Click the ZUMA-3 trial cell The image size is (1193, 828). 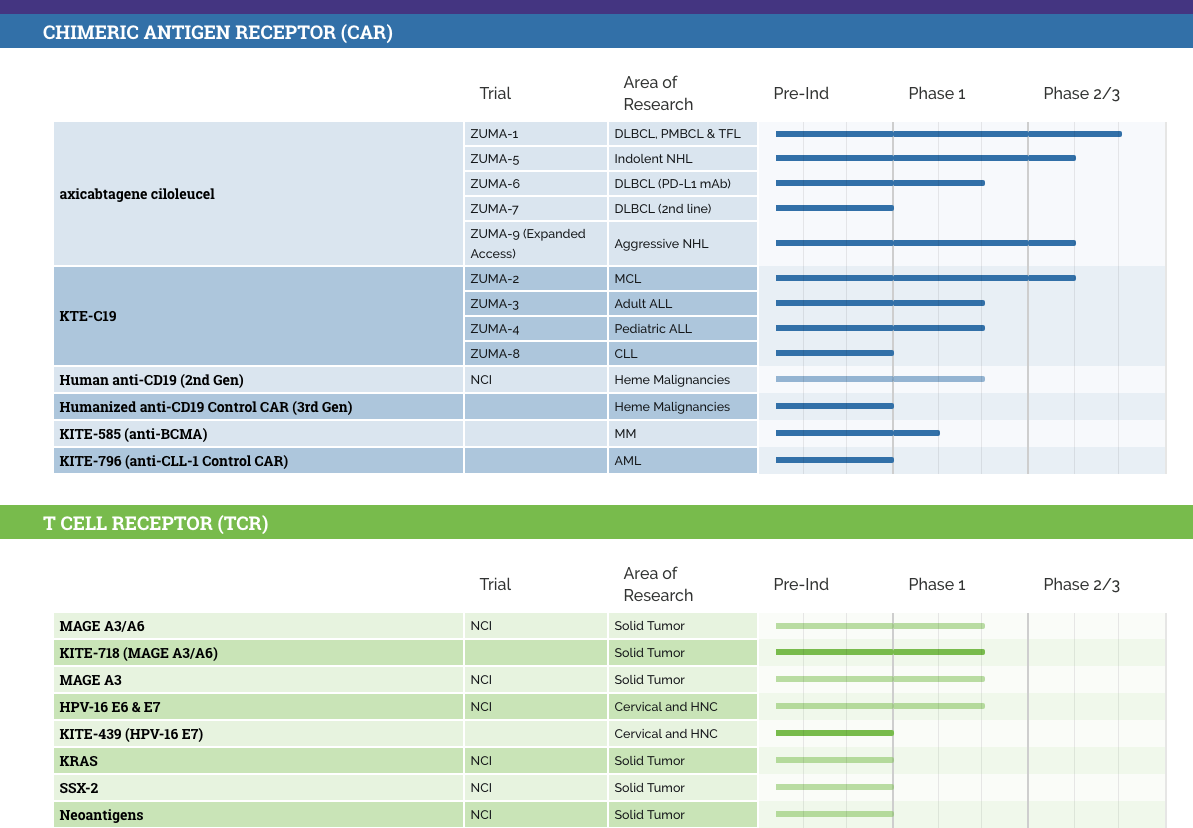pos(536,304)
